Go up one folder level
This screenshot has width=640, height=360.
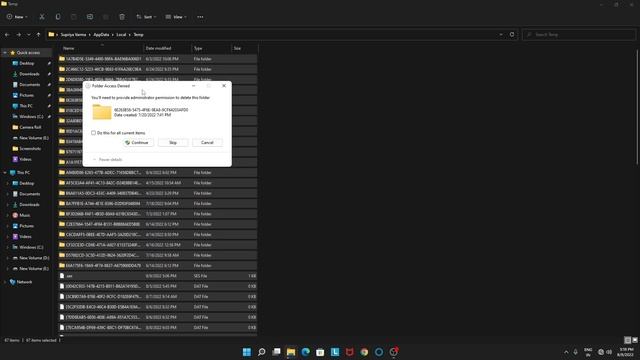(x=38, y=35)
